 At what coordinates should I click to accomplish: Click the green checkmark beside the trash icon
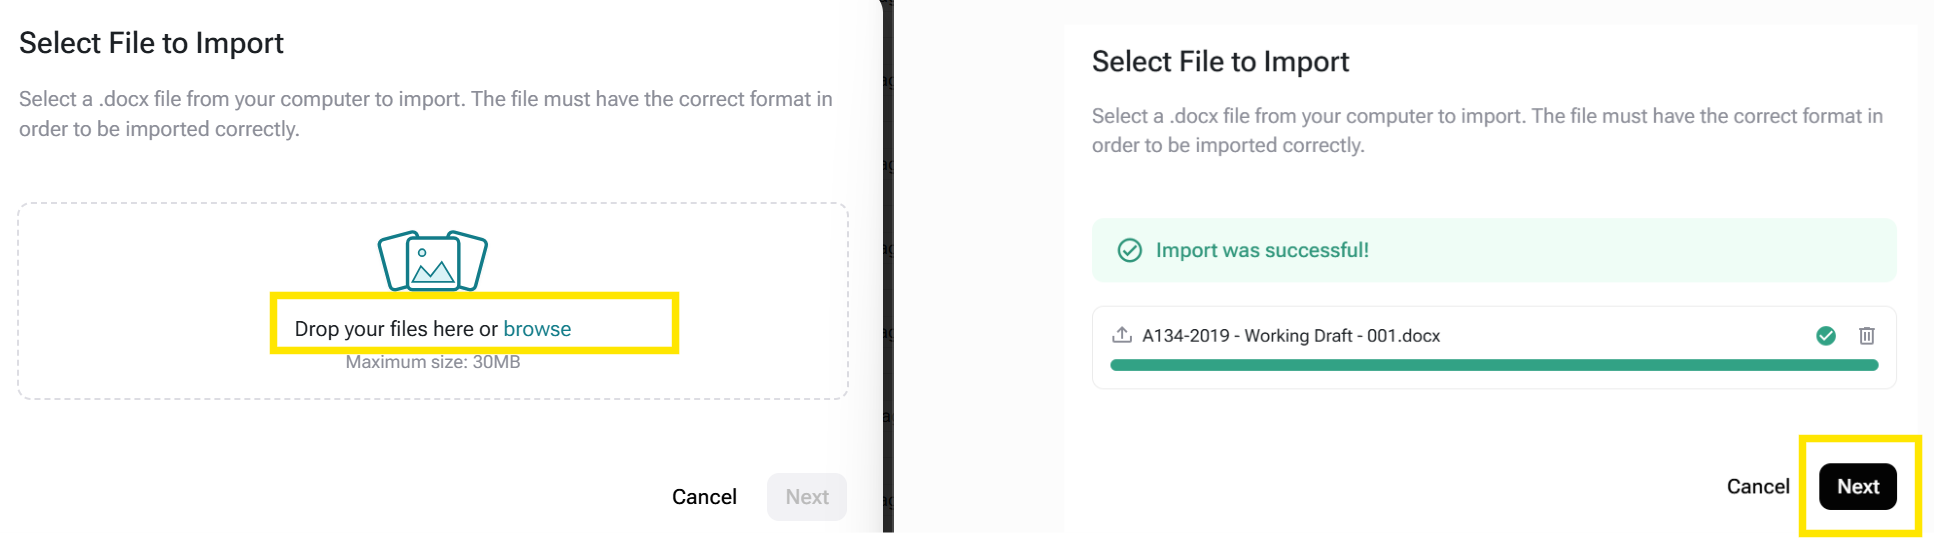pyautogui.click(x=1826, y=336)
